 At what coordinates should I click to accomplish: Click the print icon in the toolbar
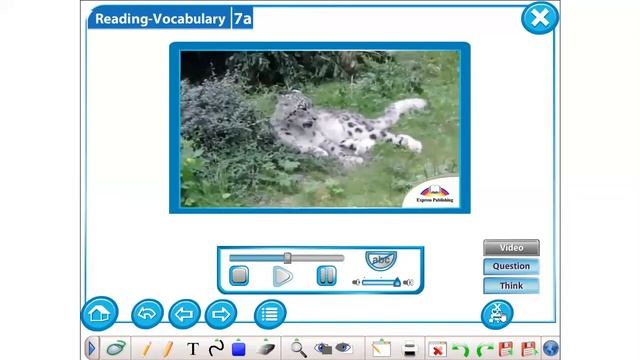pyautogui.click(x=409, y=349)
